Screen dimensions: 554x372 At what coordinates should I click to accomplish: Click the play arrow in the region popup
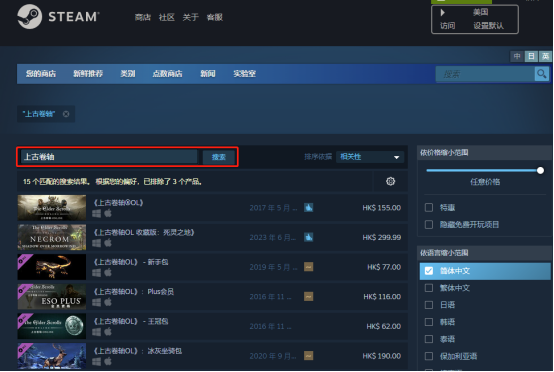[x=443, y=13]
